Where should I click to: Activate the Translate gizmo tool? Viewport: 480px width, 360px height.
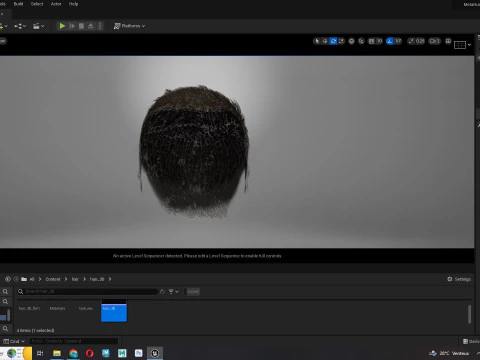point(325,41)
